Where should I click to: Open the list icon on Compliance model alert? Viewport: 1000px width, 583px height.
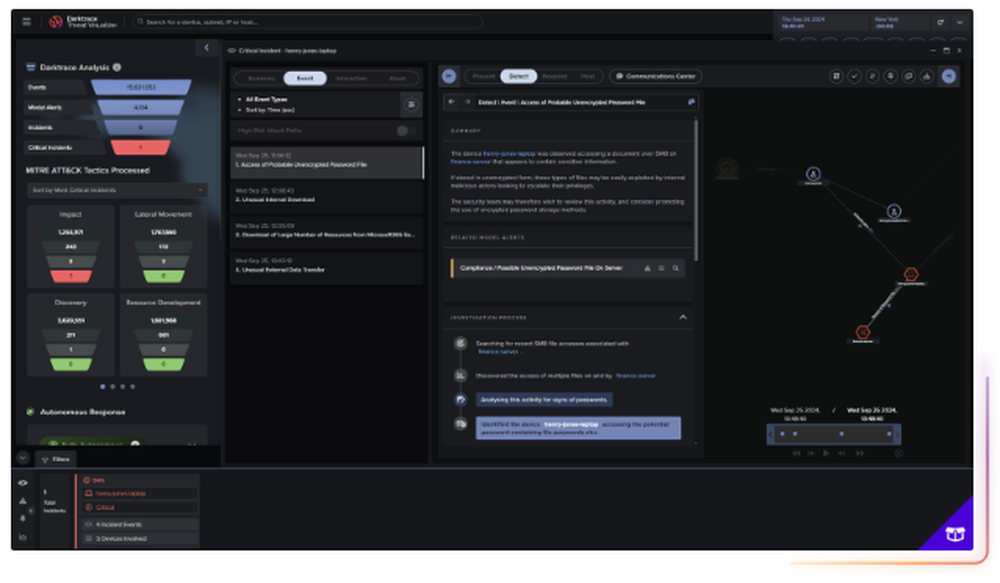coord(661,269)
